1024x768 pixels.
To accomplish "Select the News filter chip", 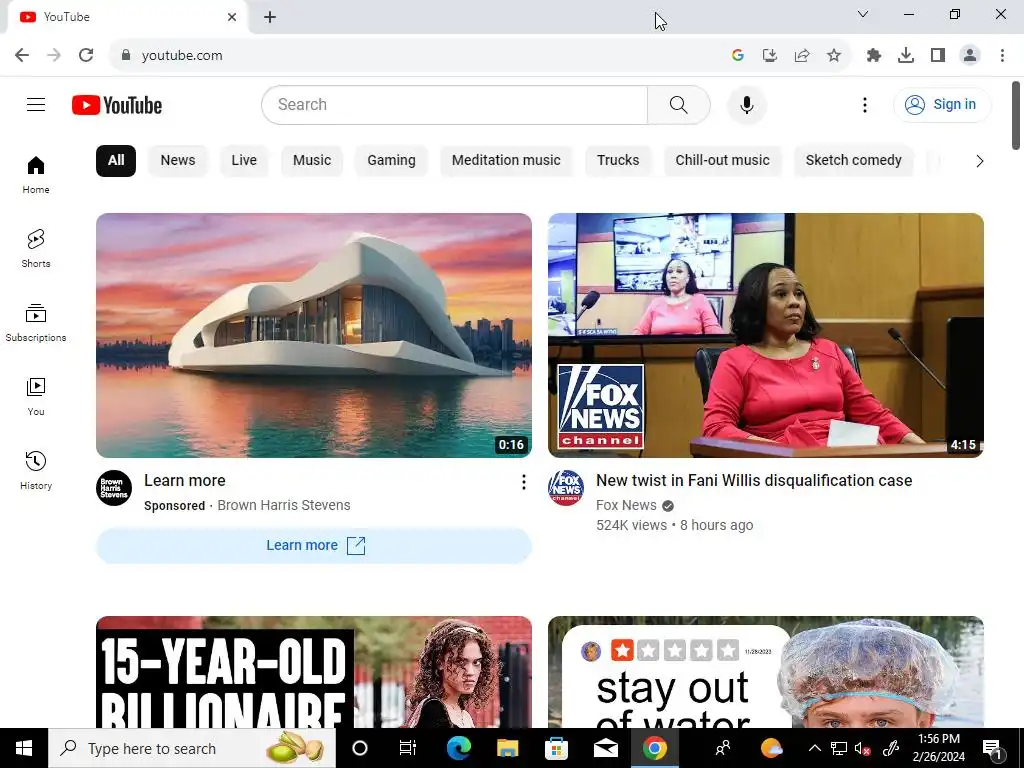I will [178, 161].
